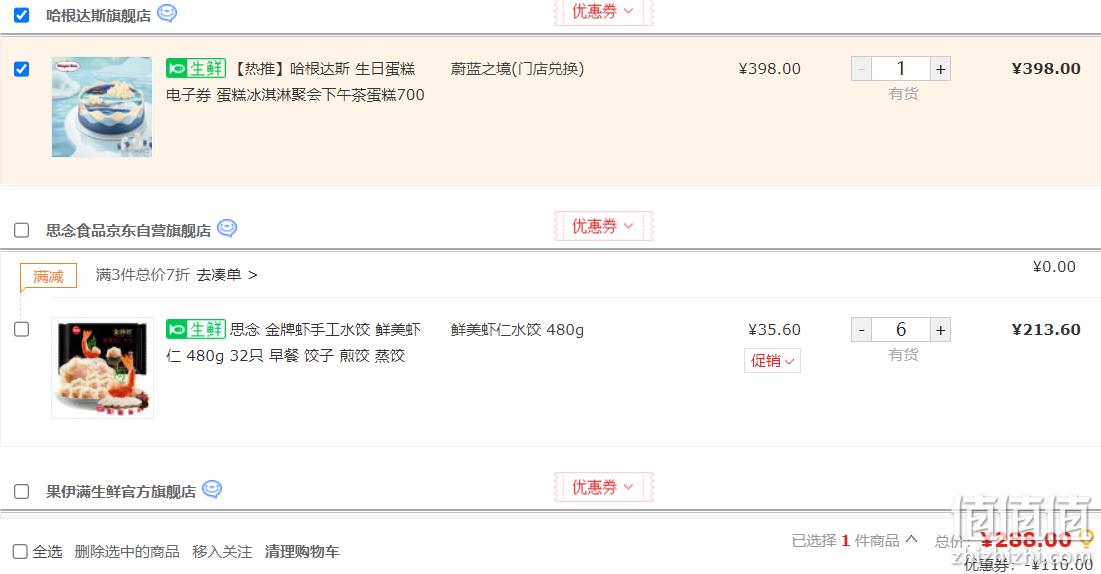Increase cake quantity with the plus button

tap(940, 69)
